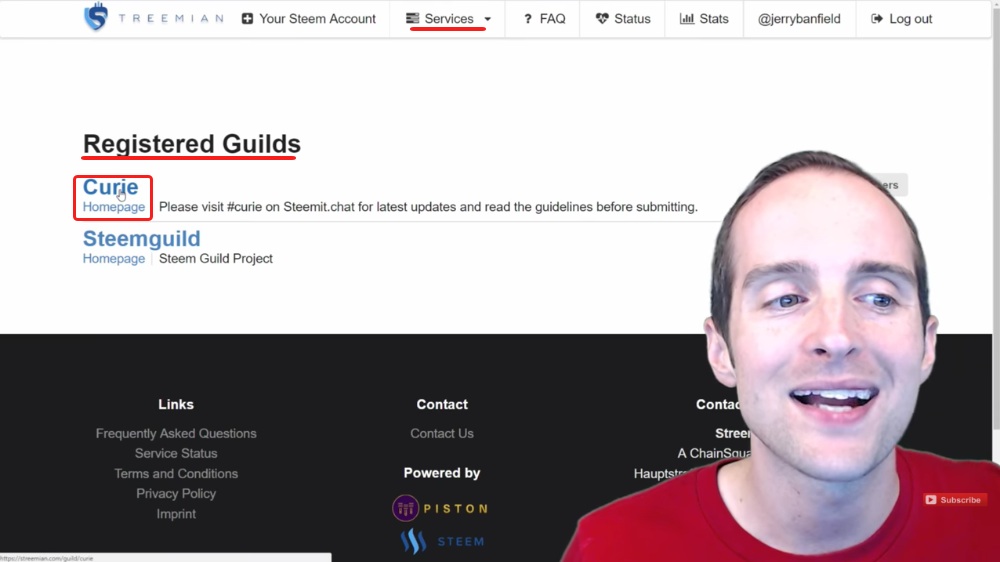This screenshot has width=1000, height=562.
Task: Open the Stats page
Action: (x=704, y=19)
